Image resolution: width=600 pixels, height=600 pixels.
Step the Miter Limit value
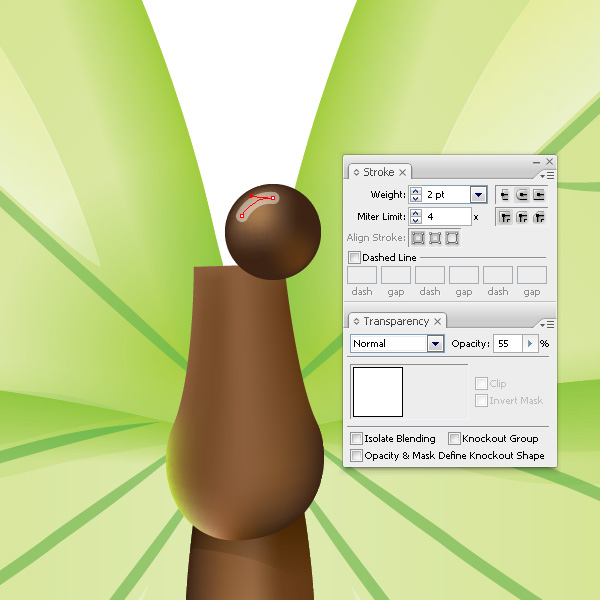click(x=416, y=217)
